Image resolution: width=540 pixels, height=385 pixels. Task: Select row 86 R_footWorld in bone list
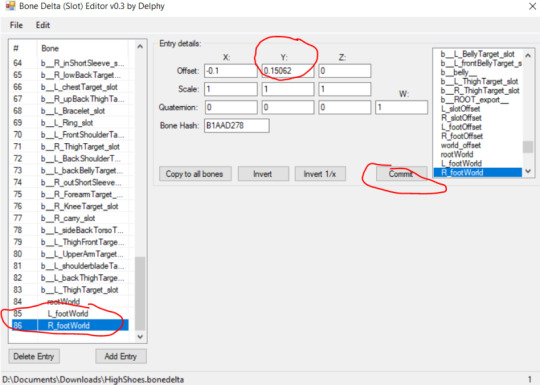(x=70, y=325)
